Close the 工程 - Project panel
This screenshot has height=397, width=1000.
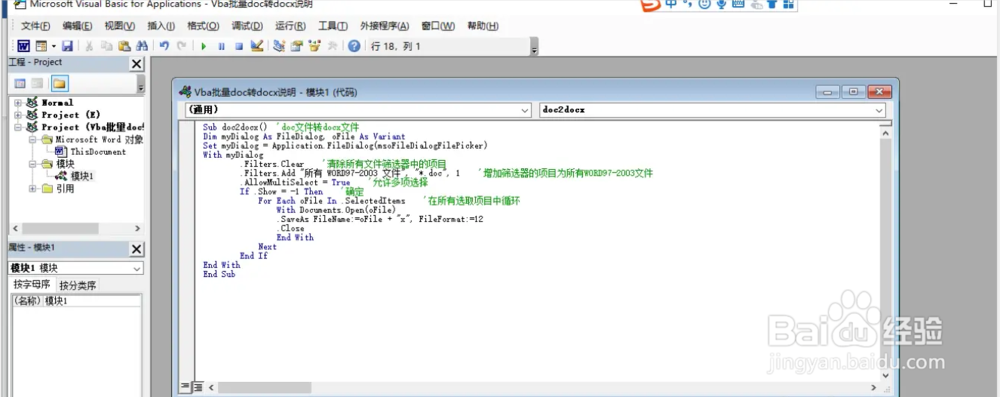pos(136,64)
